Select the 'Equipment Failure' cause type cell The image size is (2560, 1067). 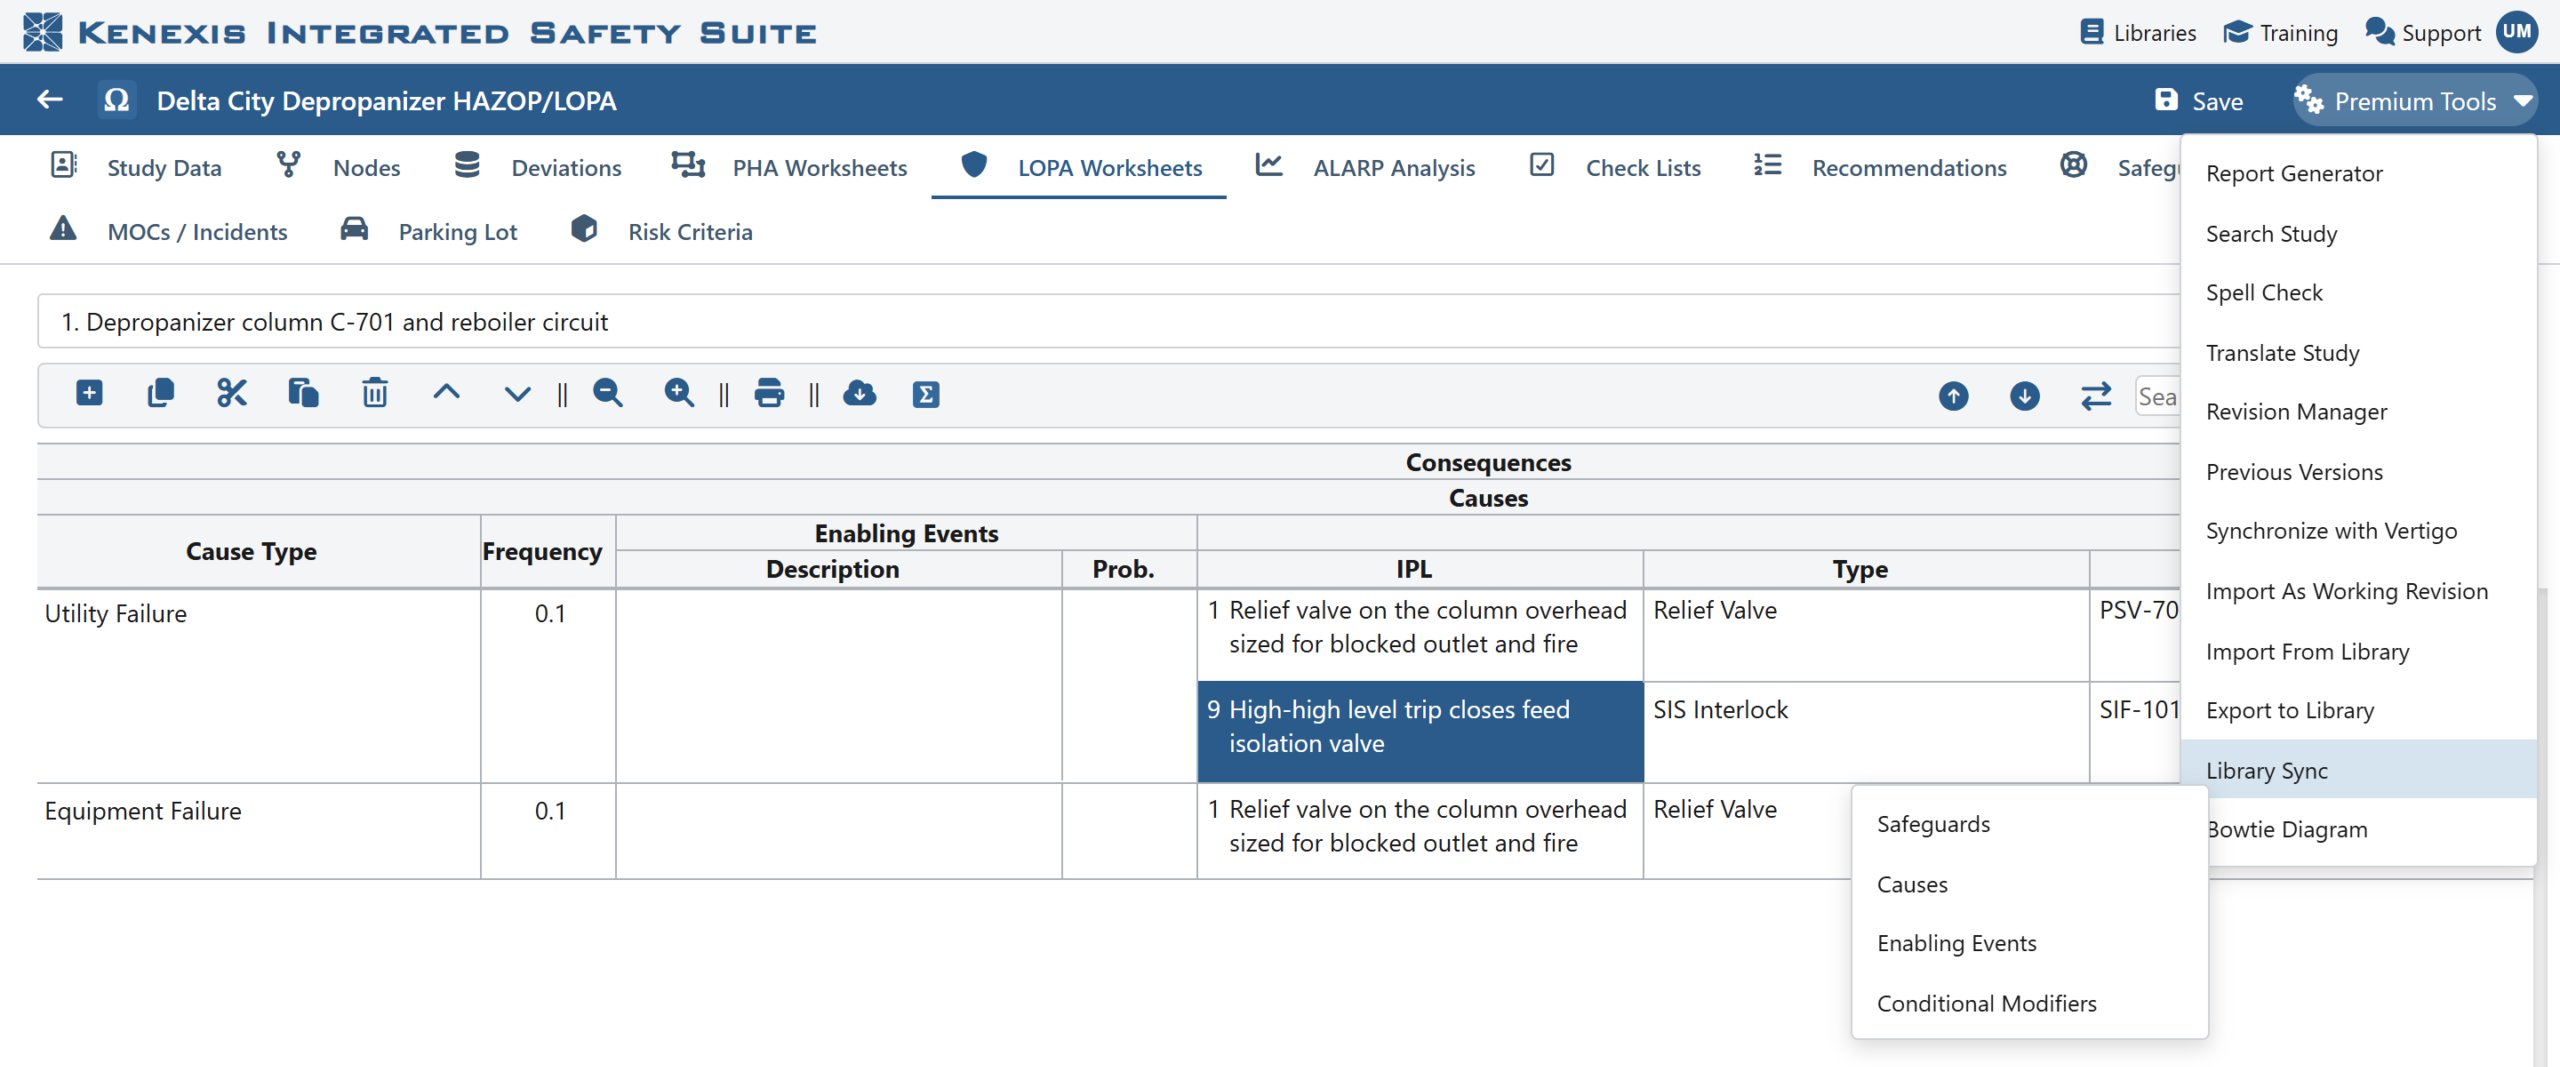259,831
